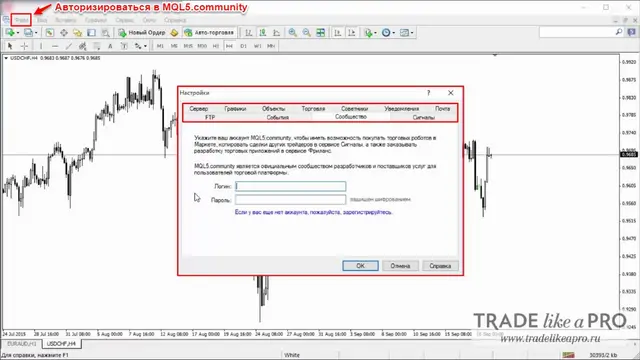640x360 pixels.
Task: Switch to the Сигналы settings tab
Action: 423,117
